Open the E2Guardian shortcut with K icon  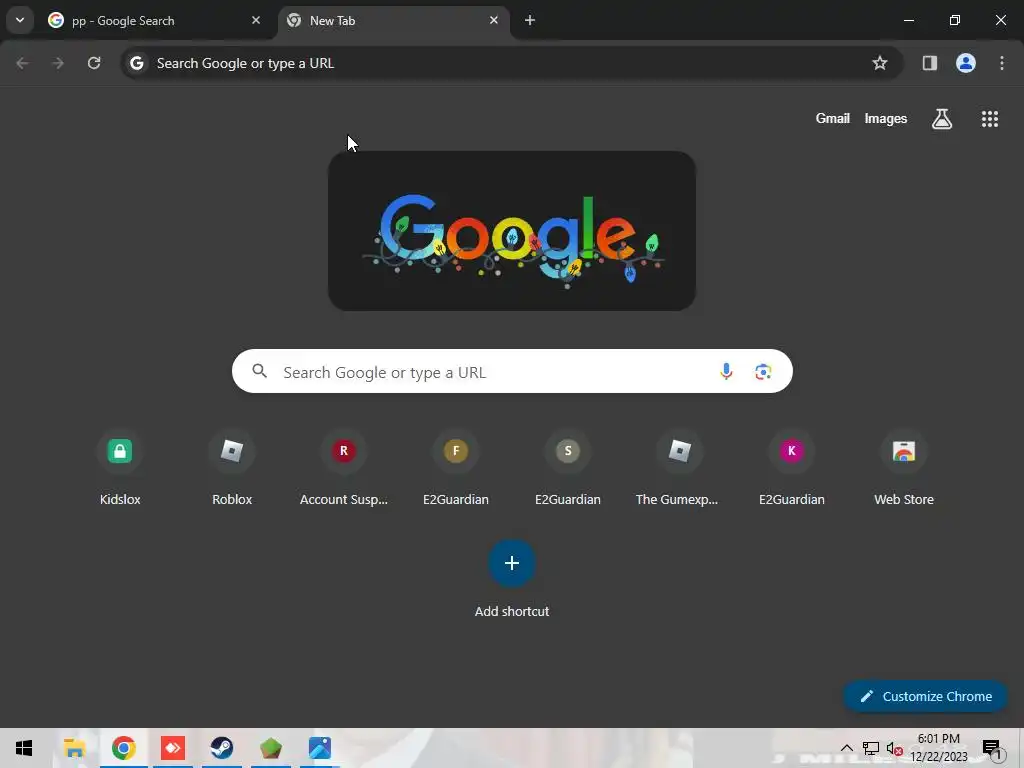[x=792, y=468]
